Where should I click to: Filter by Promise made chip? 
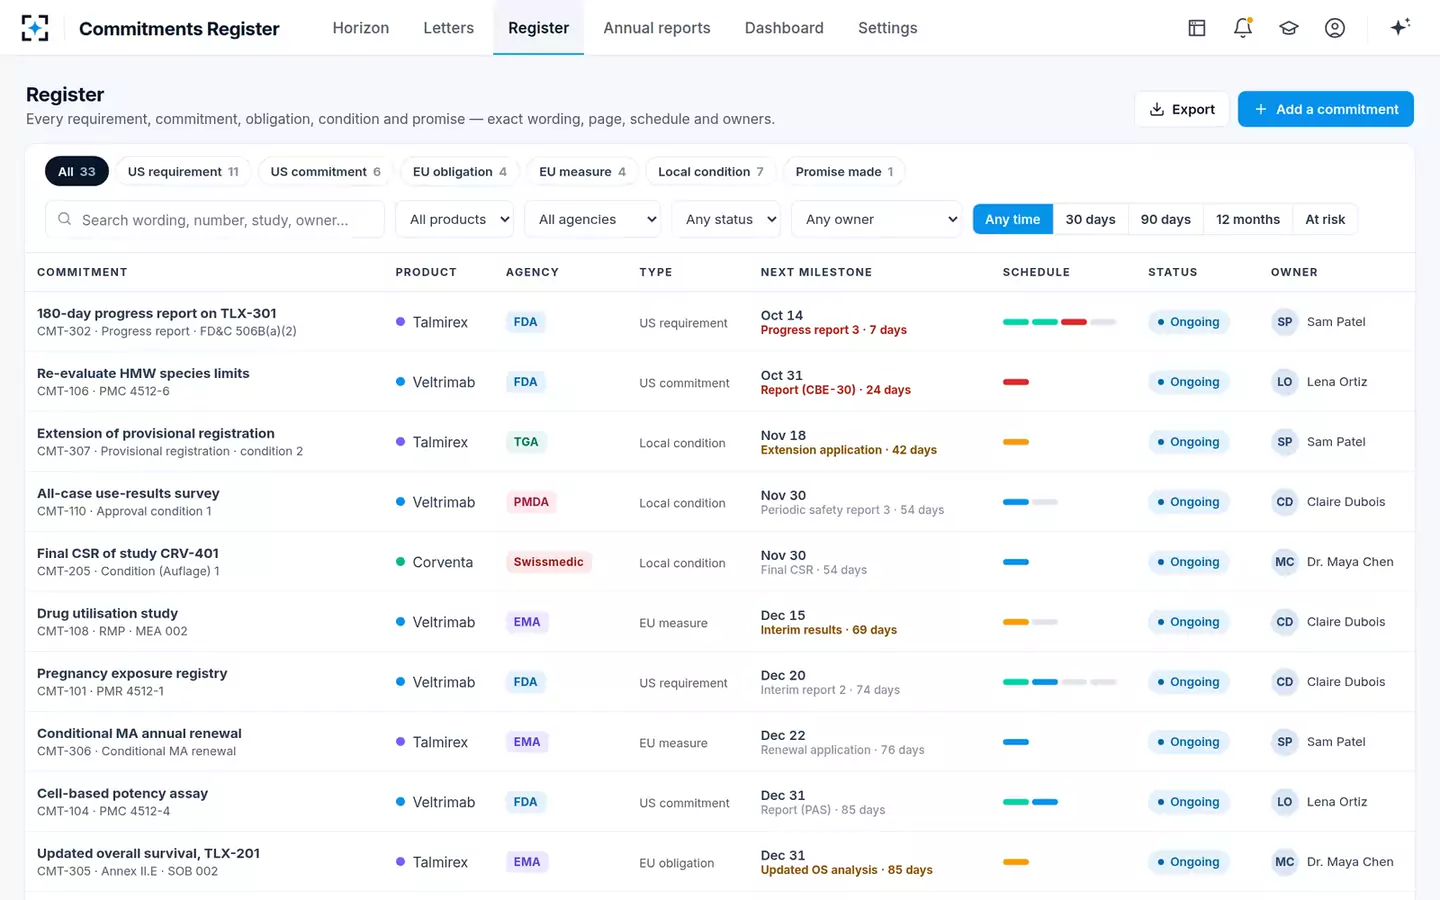(x=844, y=172)
